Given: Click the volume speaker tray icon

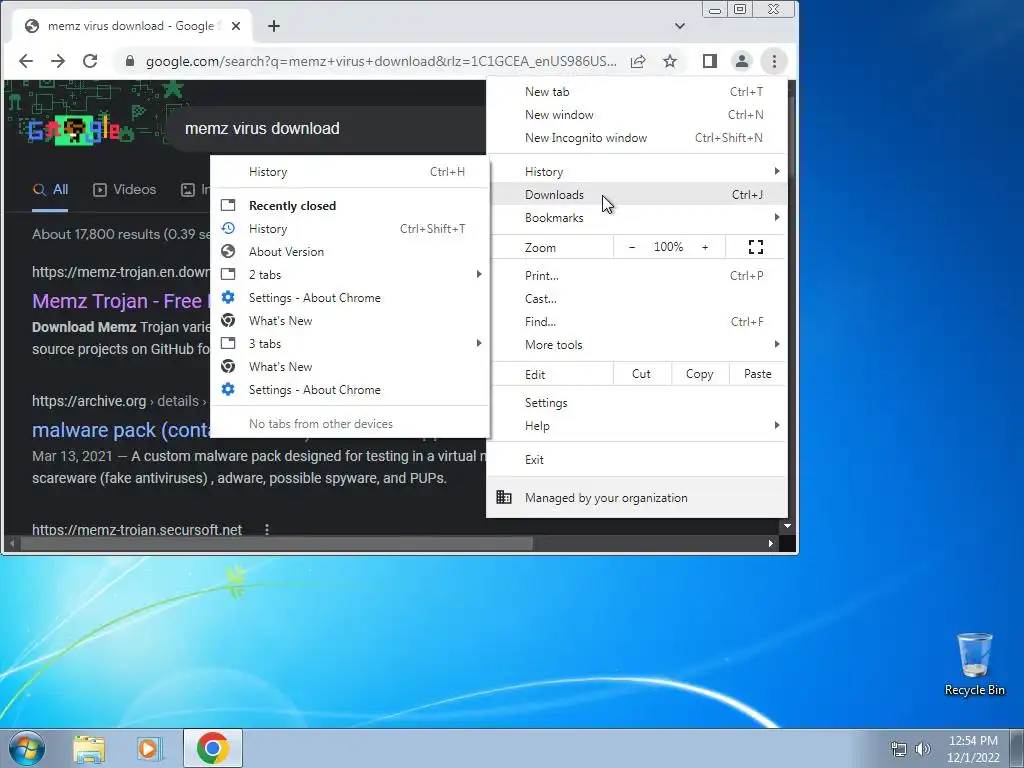Looking at the screenshot, I should click(922, 749).
